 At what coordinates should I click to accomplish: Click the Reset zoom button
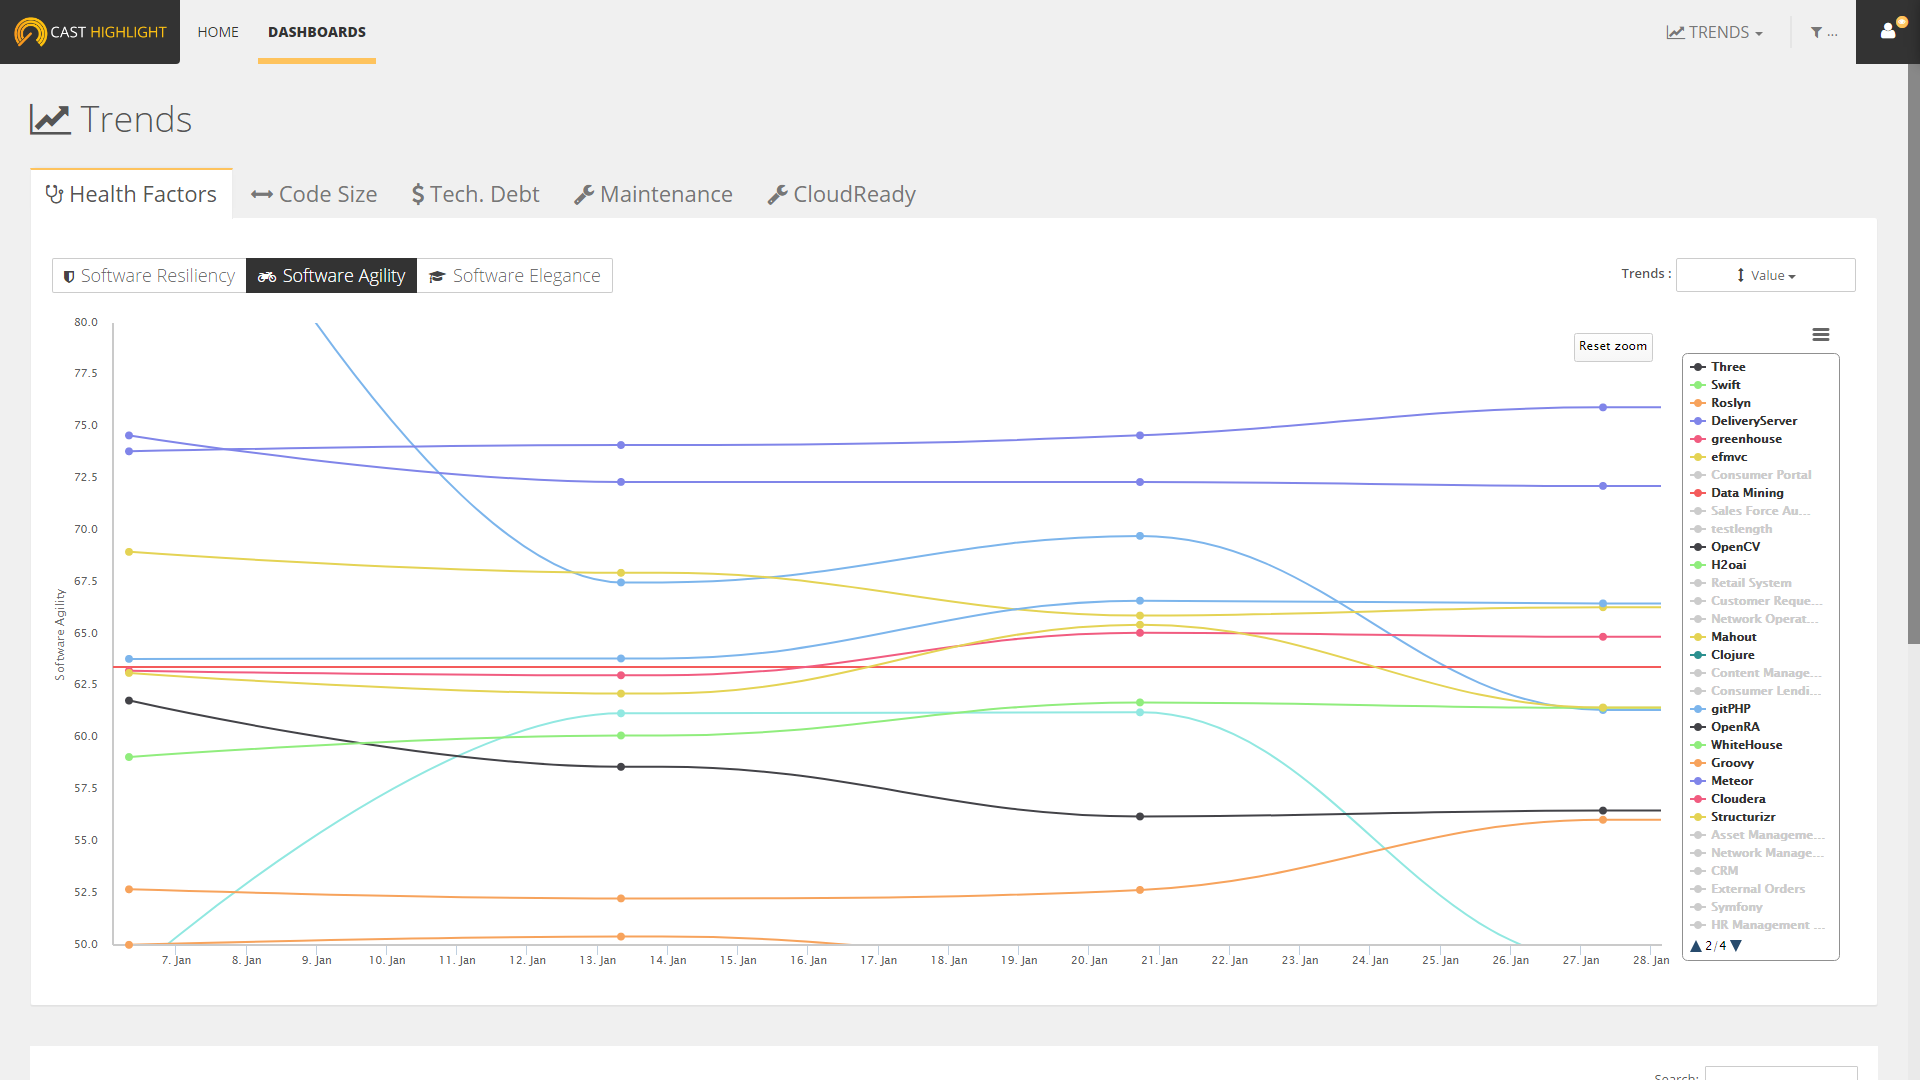click(x=1613, y=346)
